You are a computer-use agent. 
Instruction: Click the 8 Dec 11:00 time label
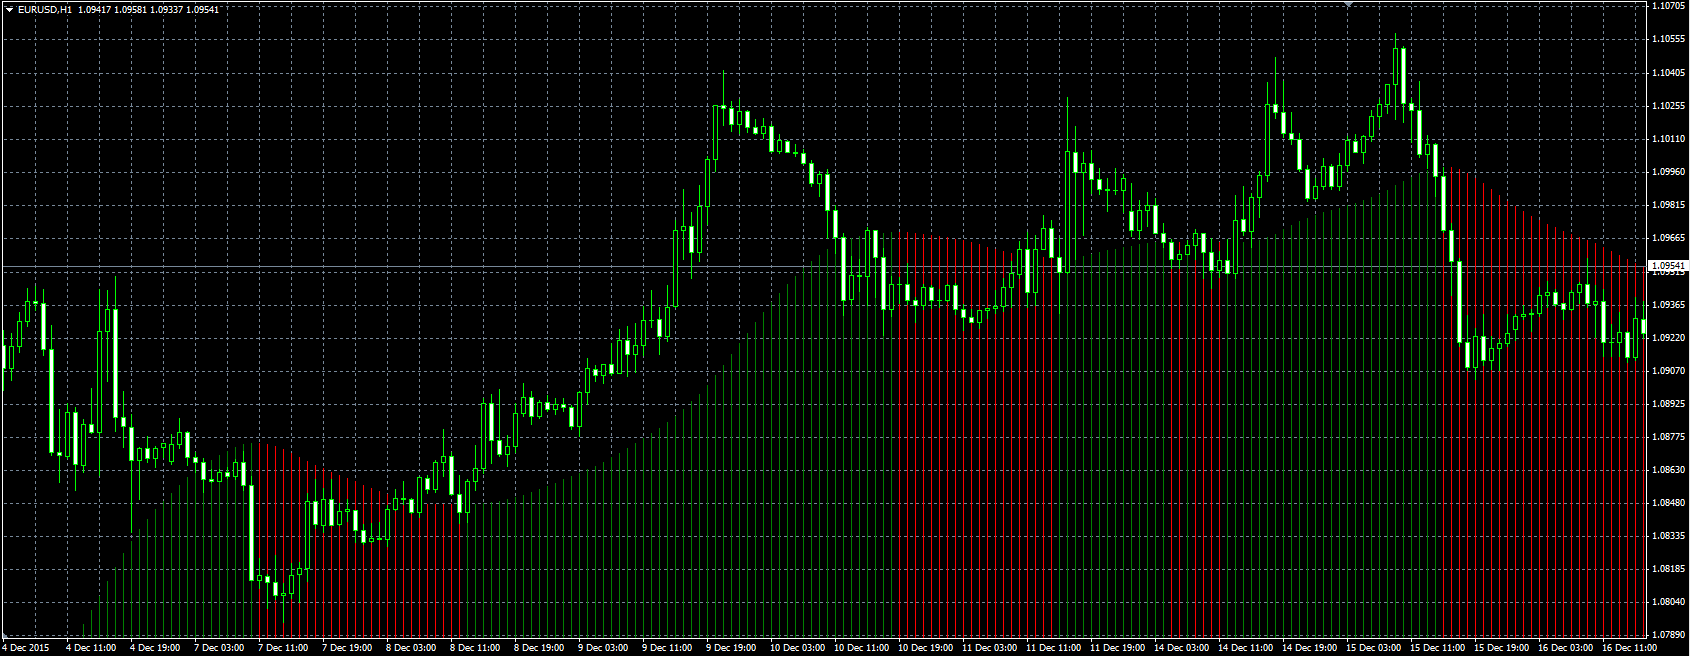coord(475,648)
